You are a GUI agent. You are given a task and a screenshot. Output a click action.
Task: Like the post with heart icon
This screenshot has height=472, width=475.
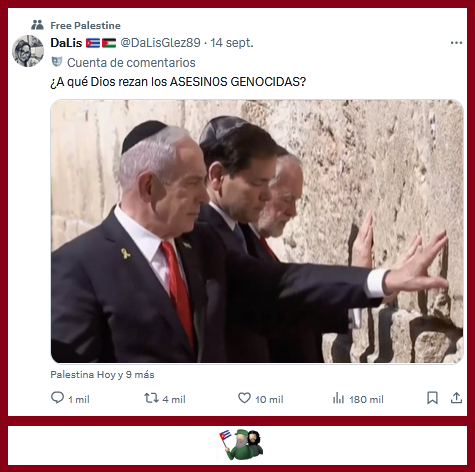click(244, 398)
